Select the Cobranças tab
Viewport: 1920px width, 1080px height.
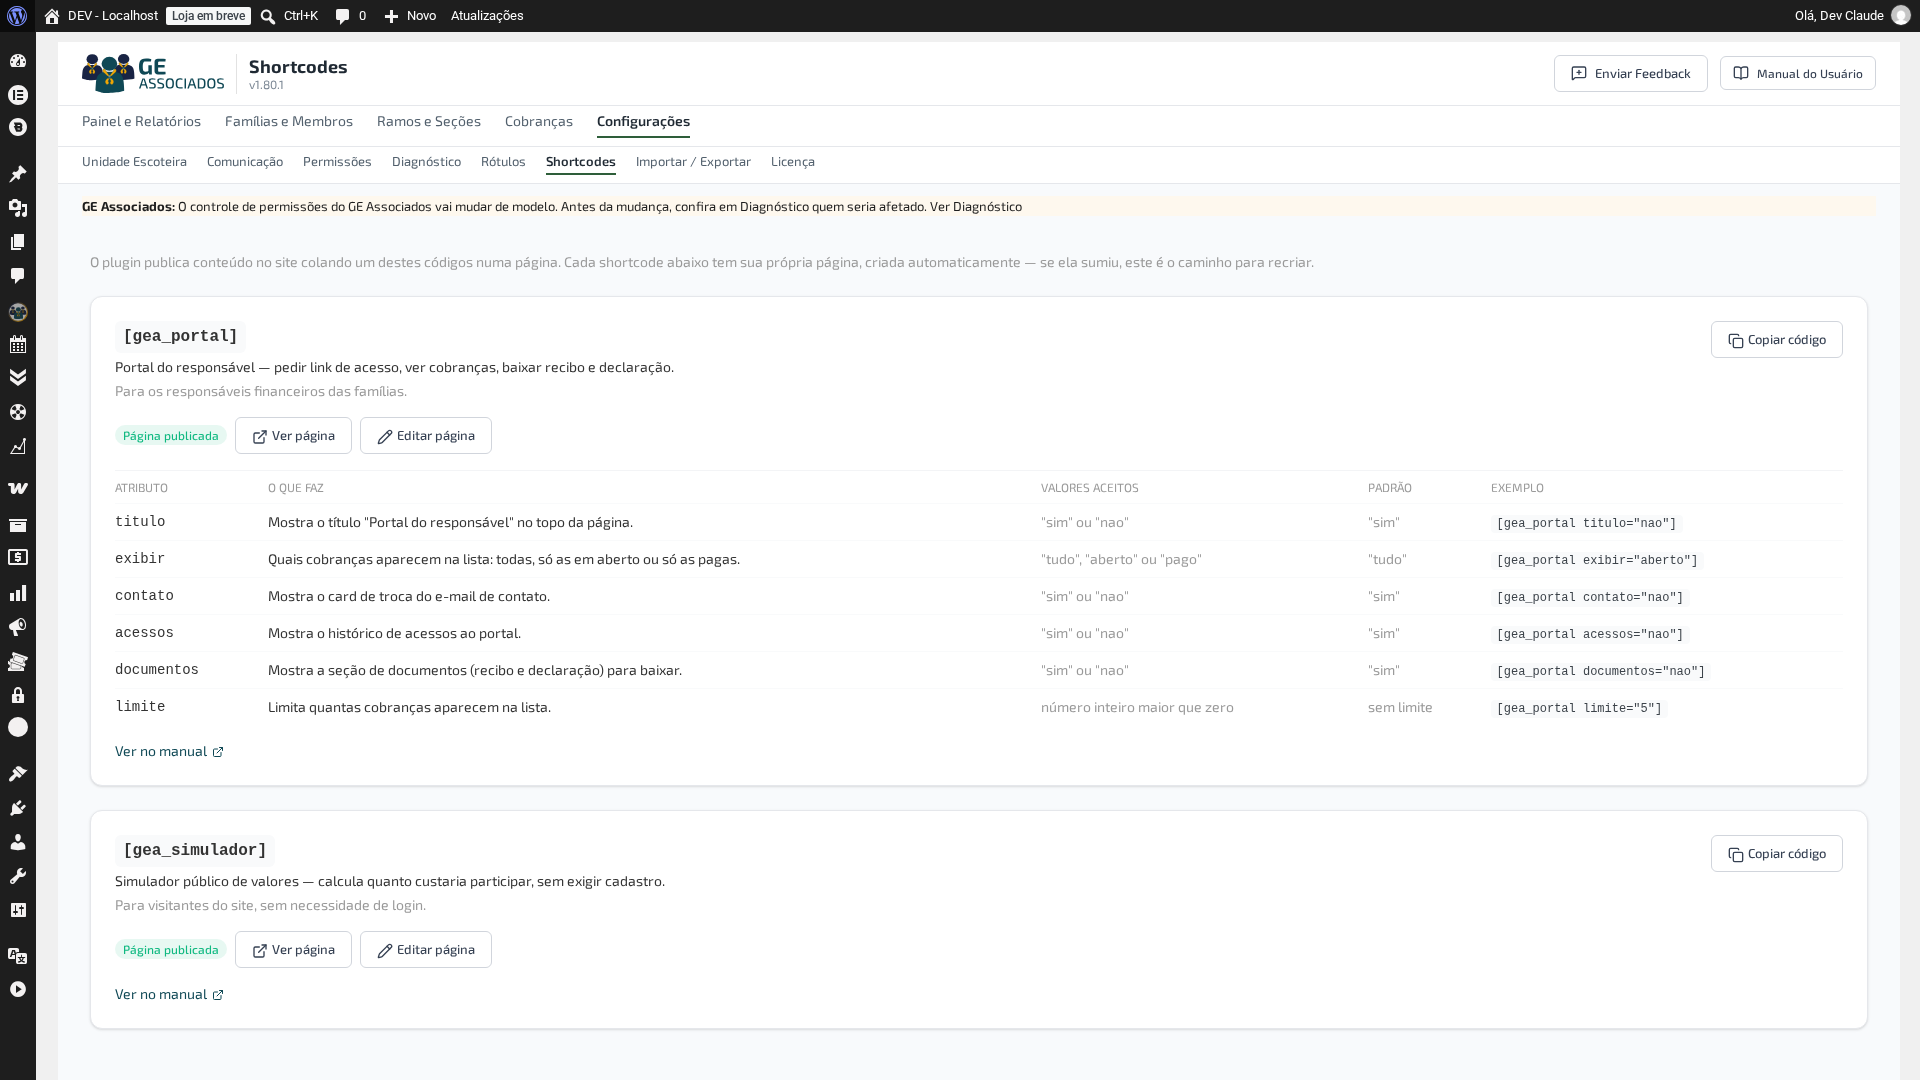click(539, 121)
